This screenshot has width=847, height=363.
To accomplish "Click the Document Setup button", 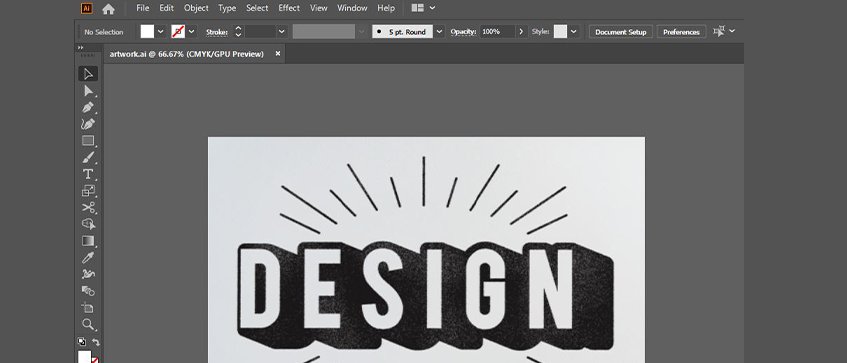I will pos(621,32).
